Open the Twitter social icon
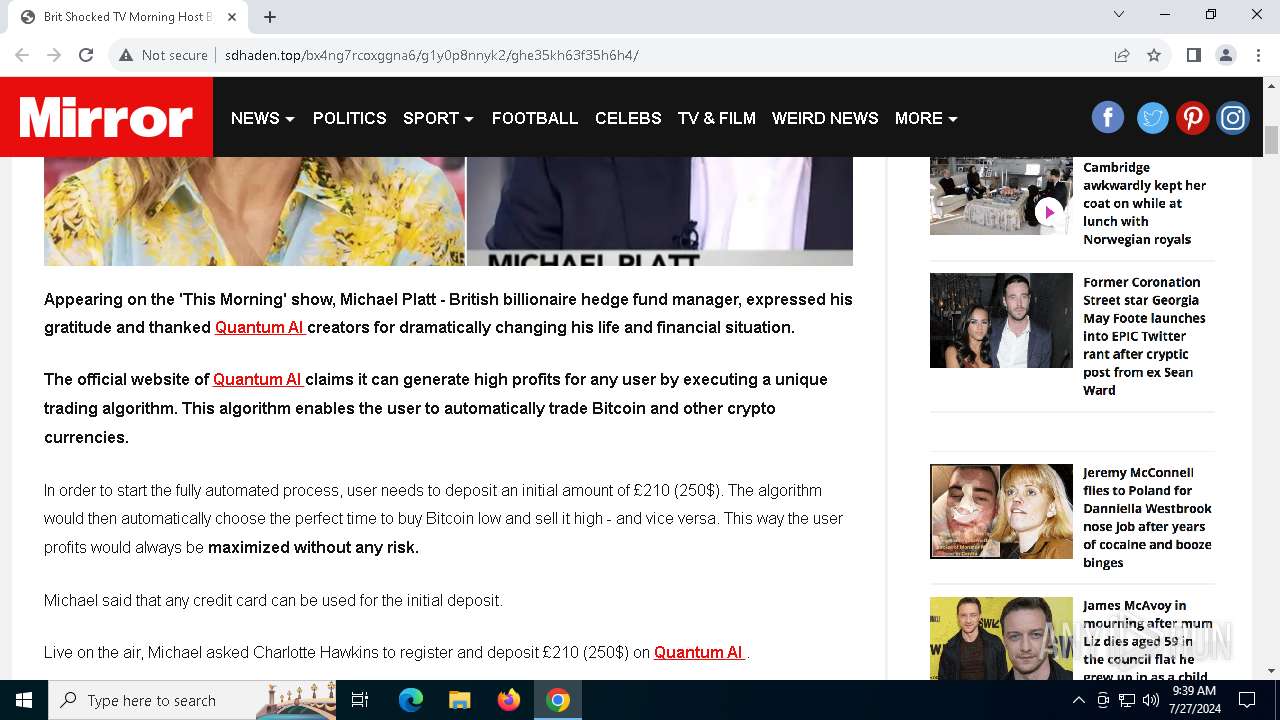The image size is (1280, 720). [x=1152, y=118]
